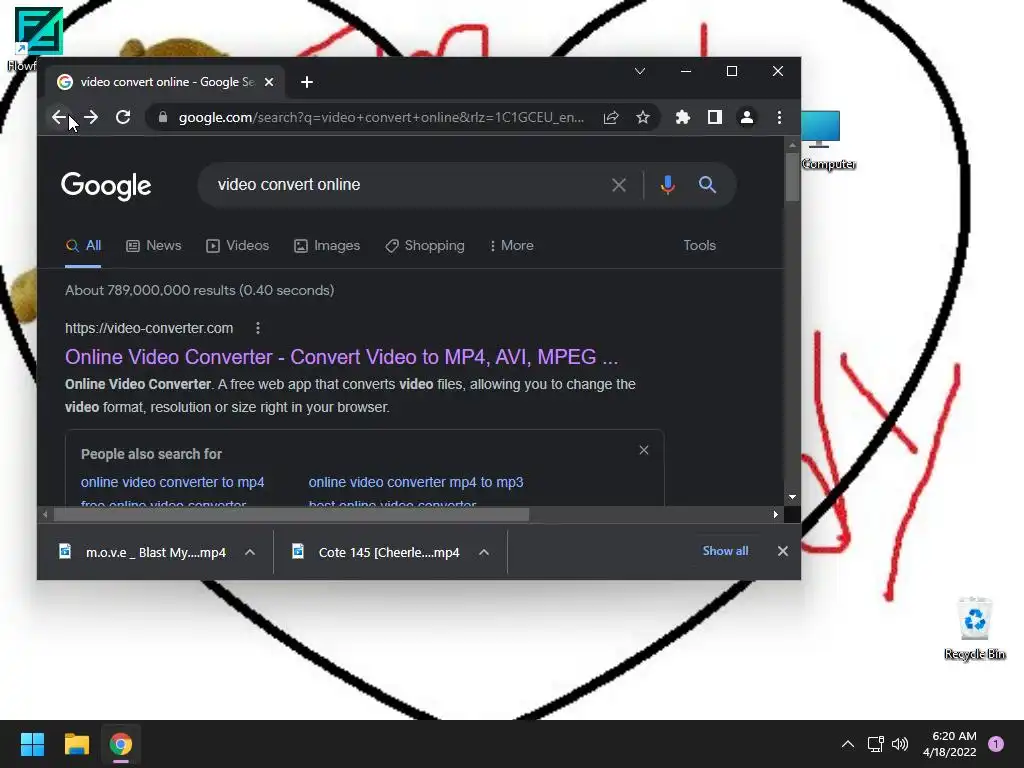The width and height of the screenshot is (1024, 768).
Task: Click the lock icon in address bar
Action: [163, 118]
